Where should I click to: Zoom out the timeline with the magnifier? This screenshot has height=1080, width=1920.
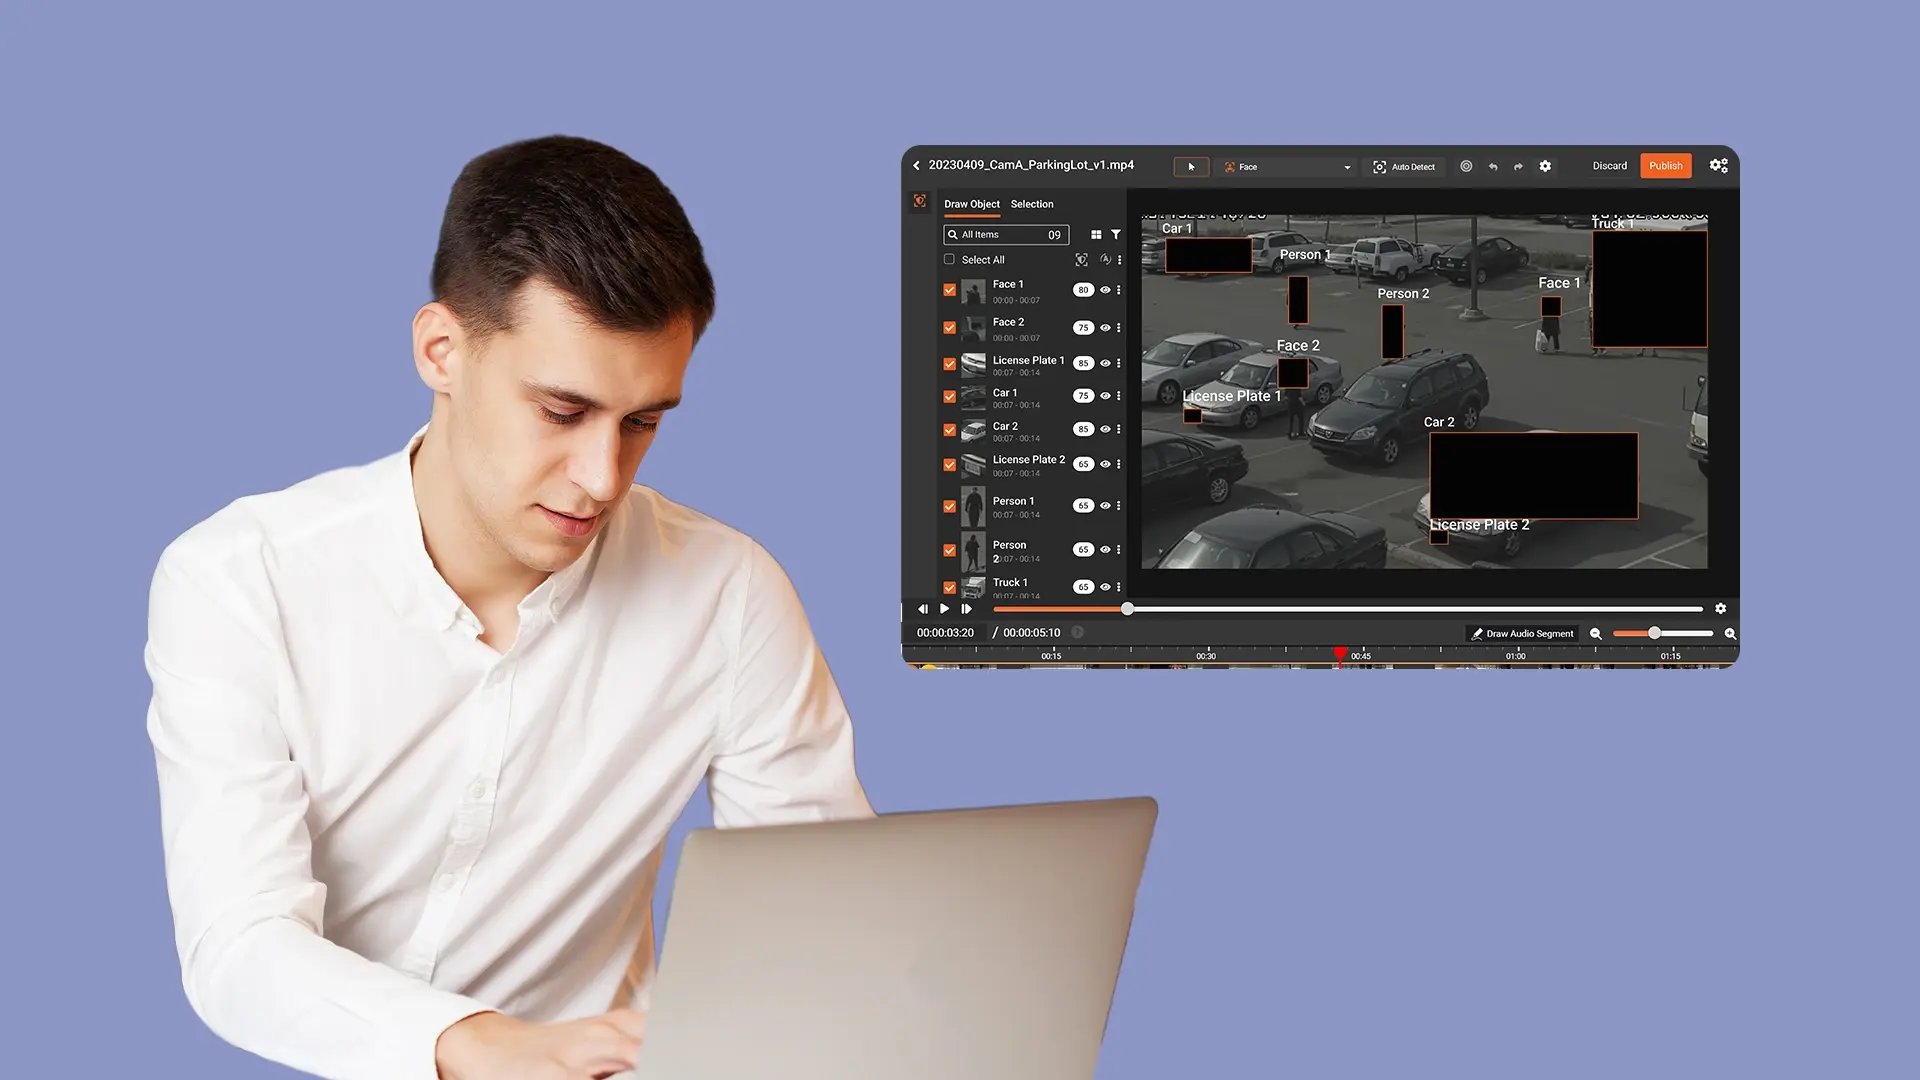[1596, 634]
